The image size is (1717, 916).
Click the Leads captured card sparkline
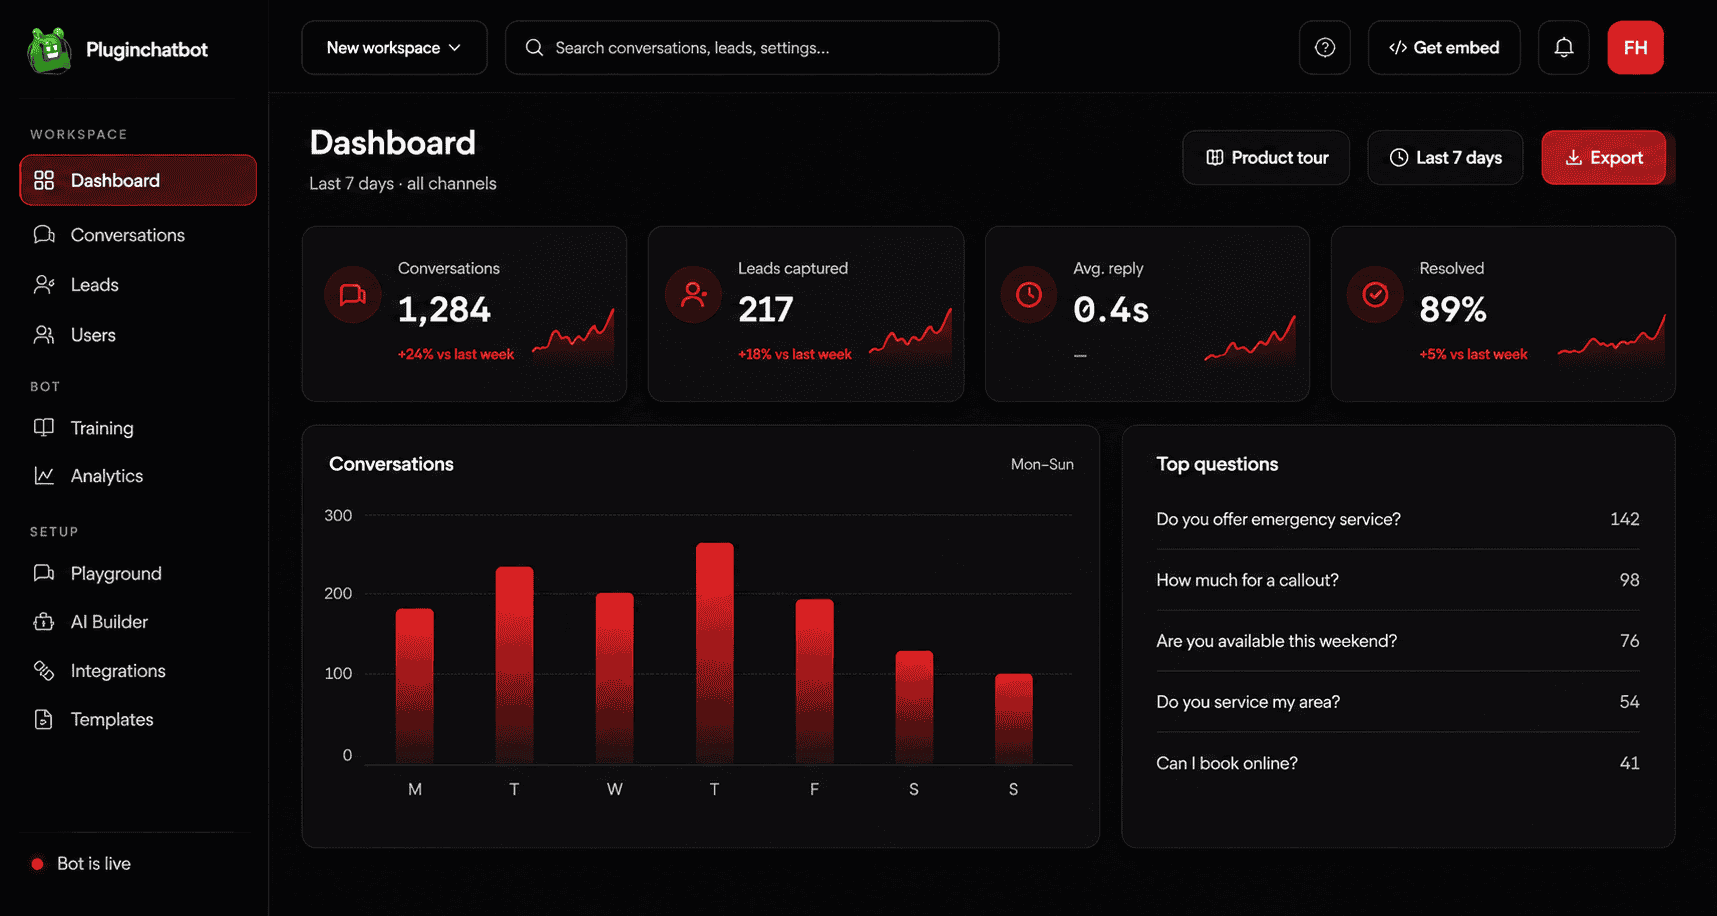(910, 335)
